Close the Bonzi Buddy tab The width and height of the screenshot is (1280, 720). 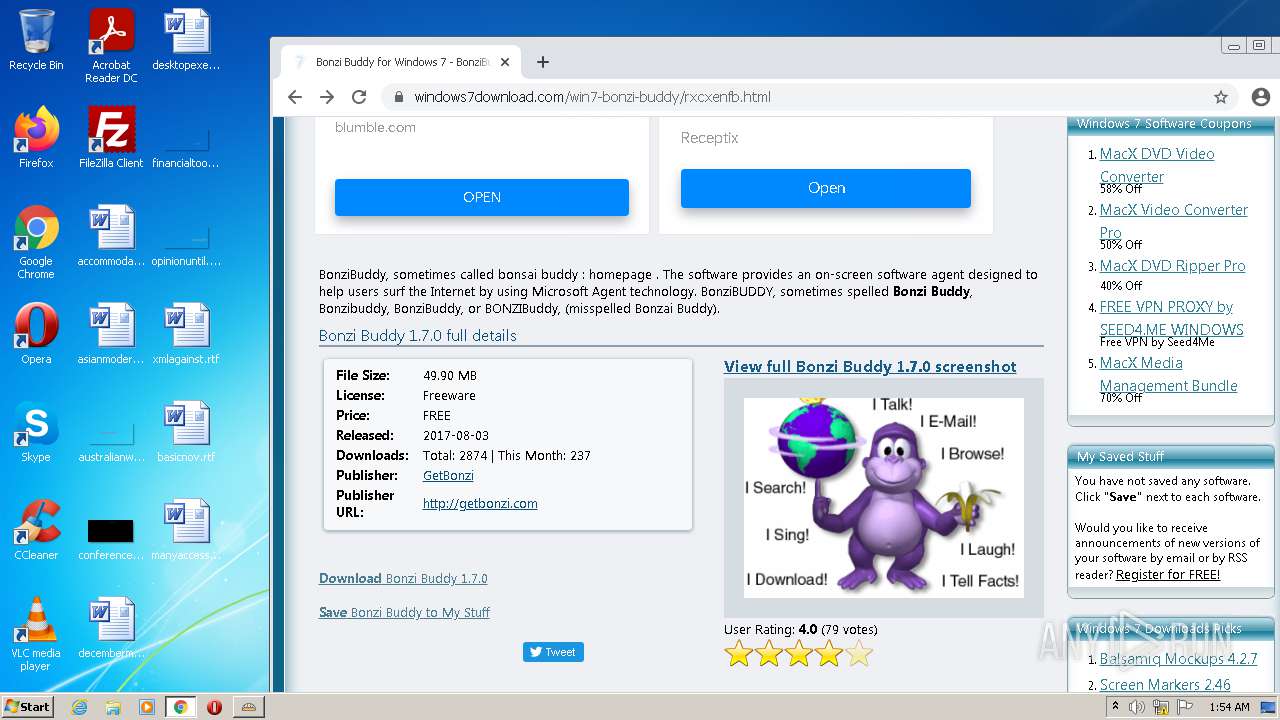[x=505, y=62]
